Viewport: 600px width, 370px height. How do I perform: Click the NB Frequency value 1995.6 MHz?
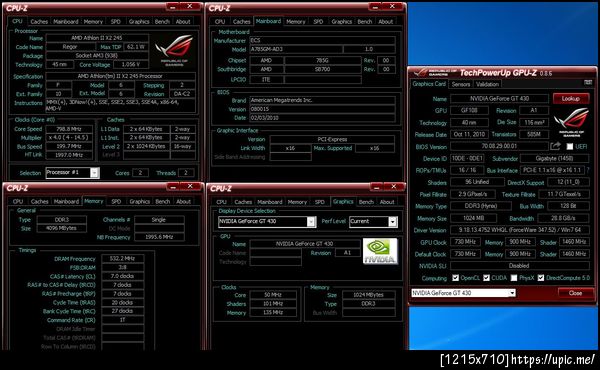tap(159, 237)
